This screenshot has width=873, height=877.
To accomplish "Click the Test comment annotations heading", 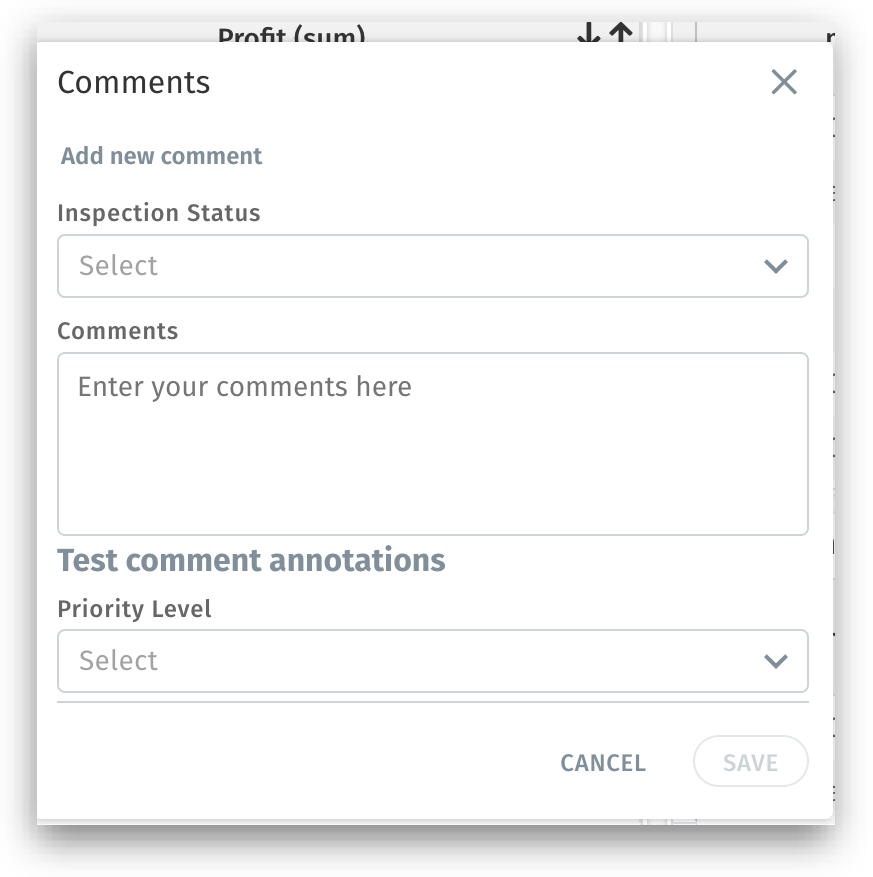I will point(251,560).
